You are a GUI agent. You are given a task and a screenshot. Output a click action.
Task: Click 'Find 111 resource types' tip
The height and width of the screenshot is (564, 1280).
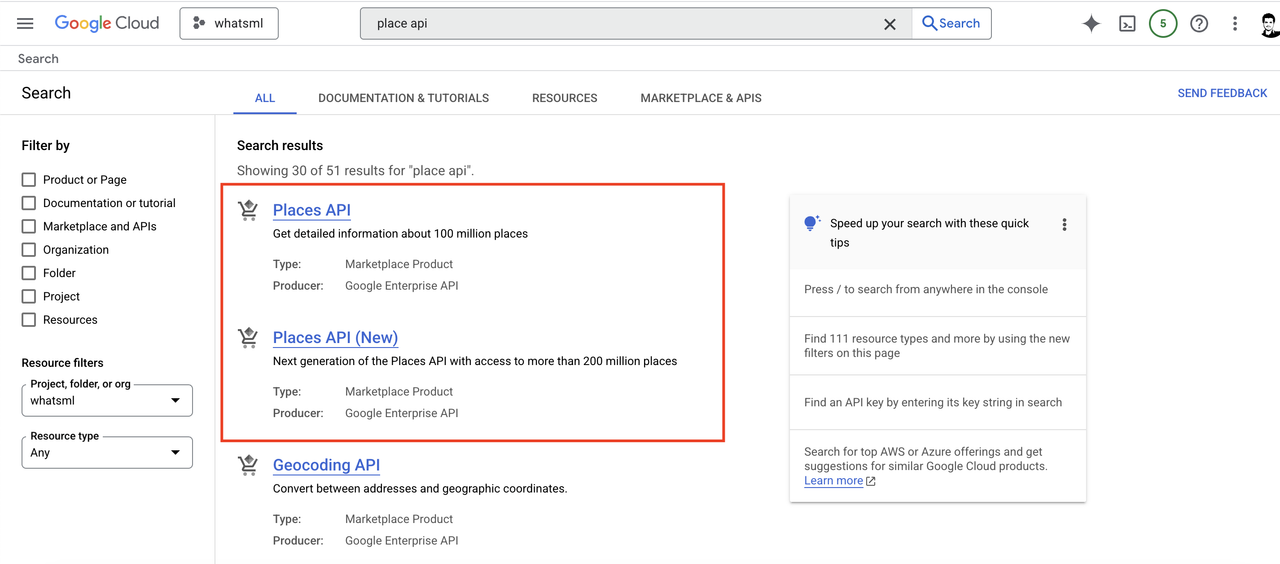pyautogui.click(x=937, y=346)
